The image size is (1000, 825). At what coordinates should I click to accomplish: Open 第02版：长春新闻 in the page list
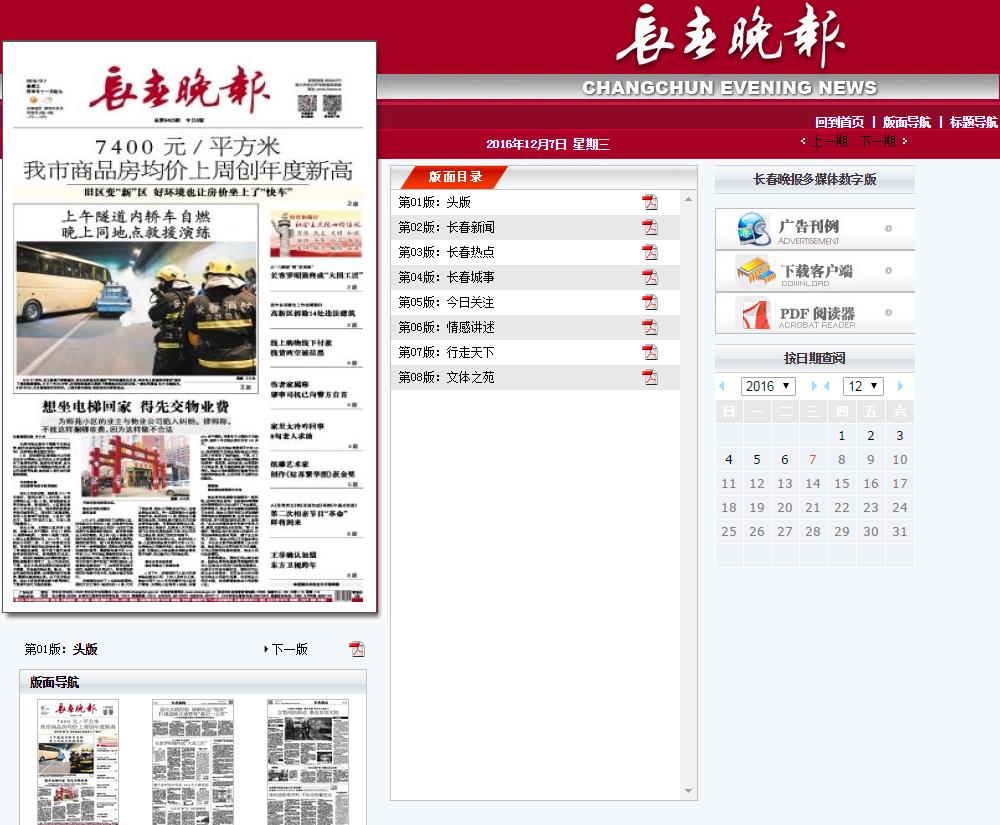click(446, 227)
